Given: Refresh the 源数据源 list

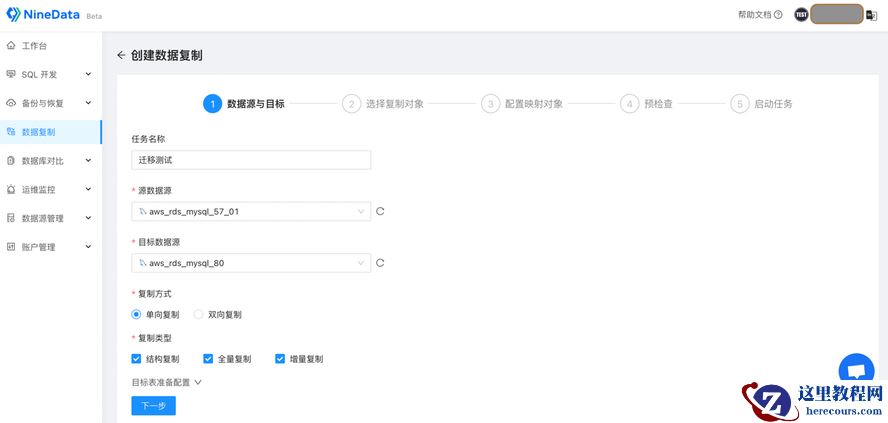Looking at the screenshot, I should click(380, 211).
